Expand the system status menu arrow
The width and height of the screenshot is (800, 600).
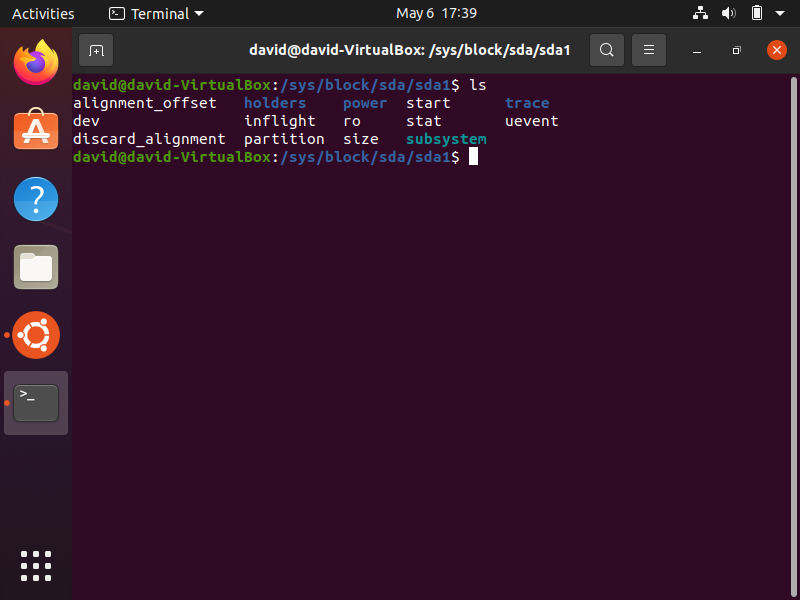[778, 13]
